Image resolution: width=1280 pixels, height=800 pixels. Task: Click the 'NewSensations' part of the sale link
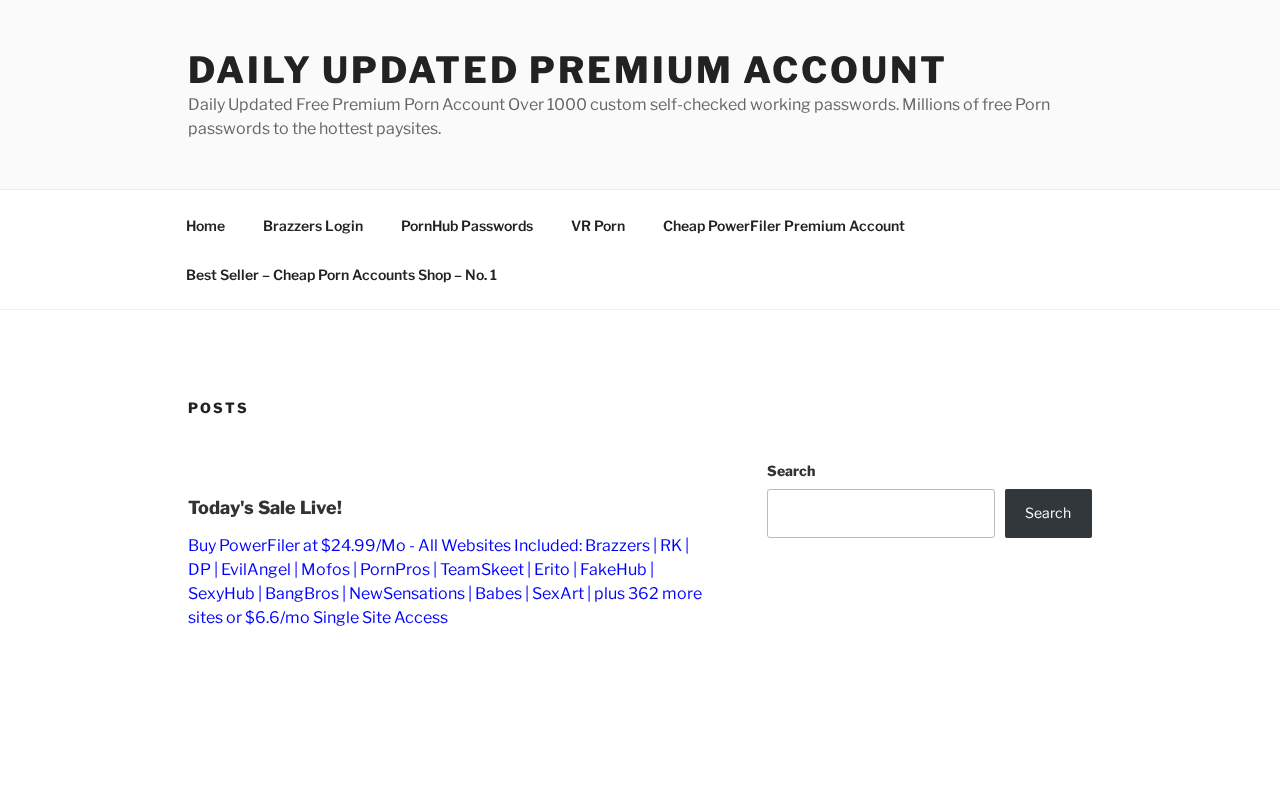407,594
